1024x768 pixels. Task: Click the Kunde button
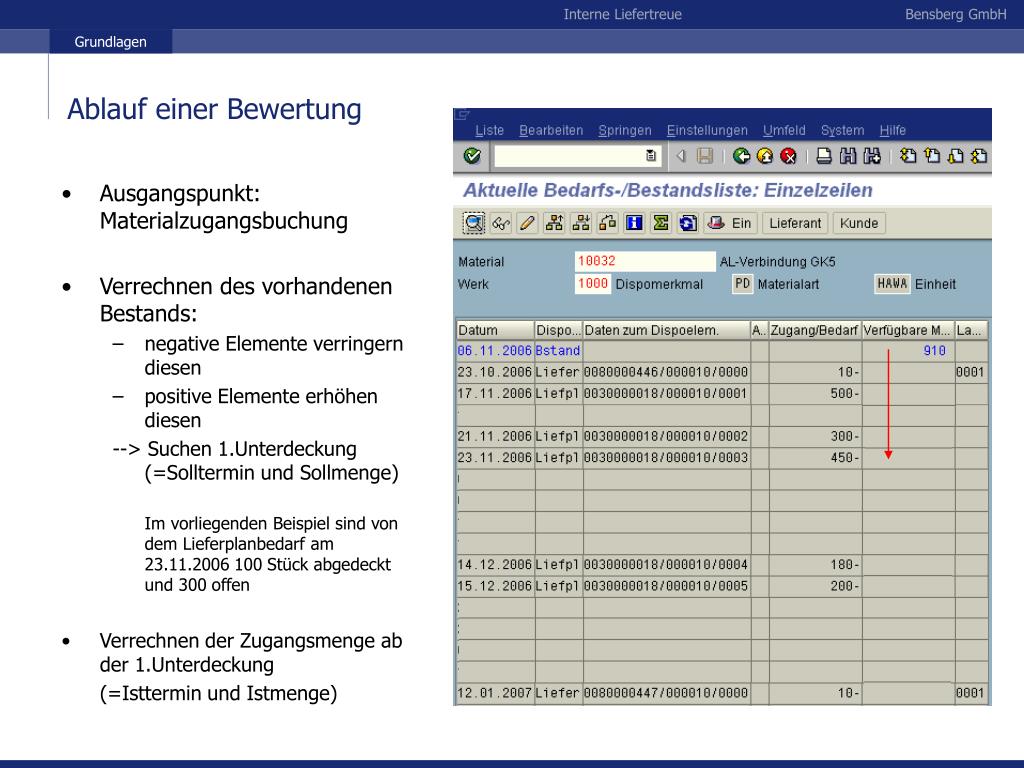point(859,223)
